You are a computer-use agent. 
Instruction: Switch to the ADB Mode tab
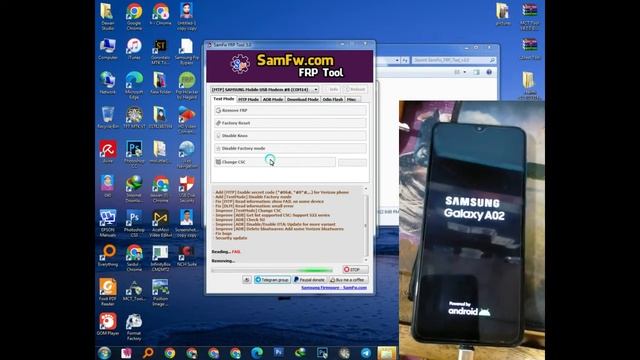273,99
